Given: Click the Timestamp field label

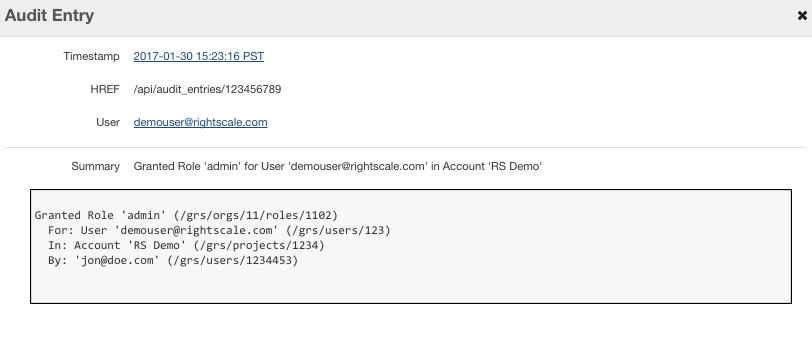Looking at the screenshot, I should pos(91,56).
